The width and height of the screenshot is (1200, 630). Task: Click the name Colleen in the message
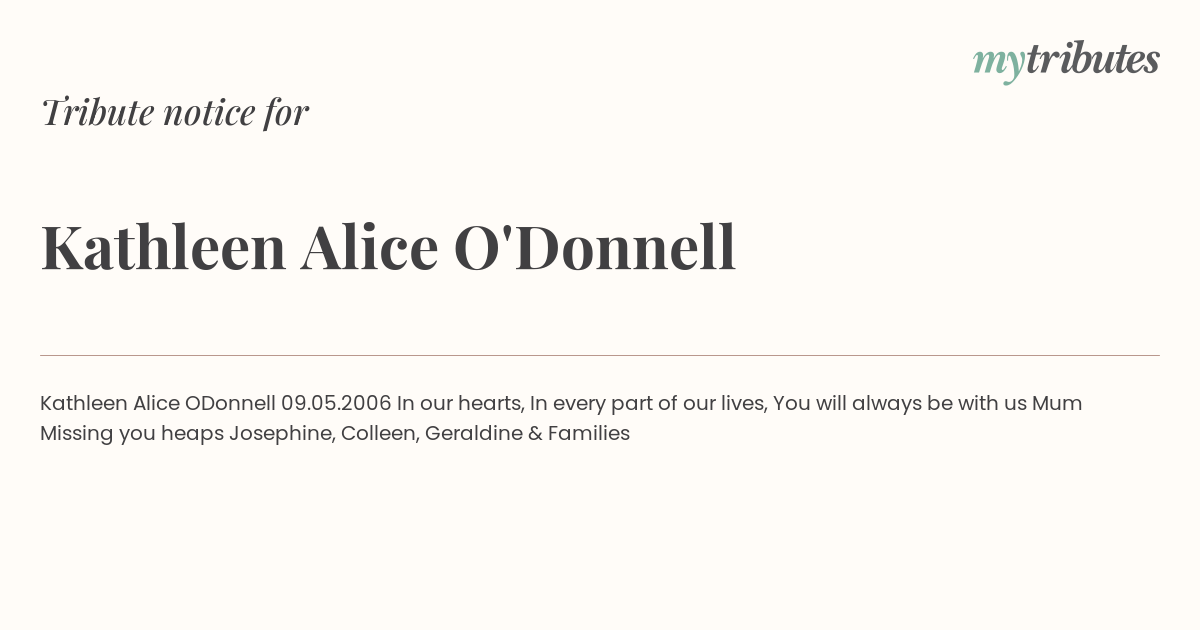pos(380,434)
